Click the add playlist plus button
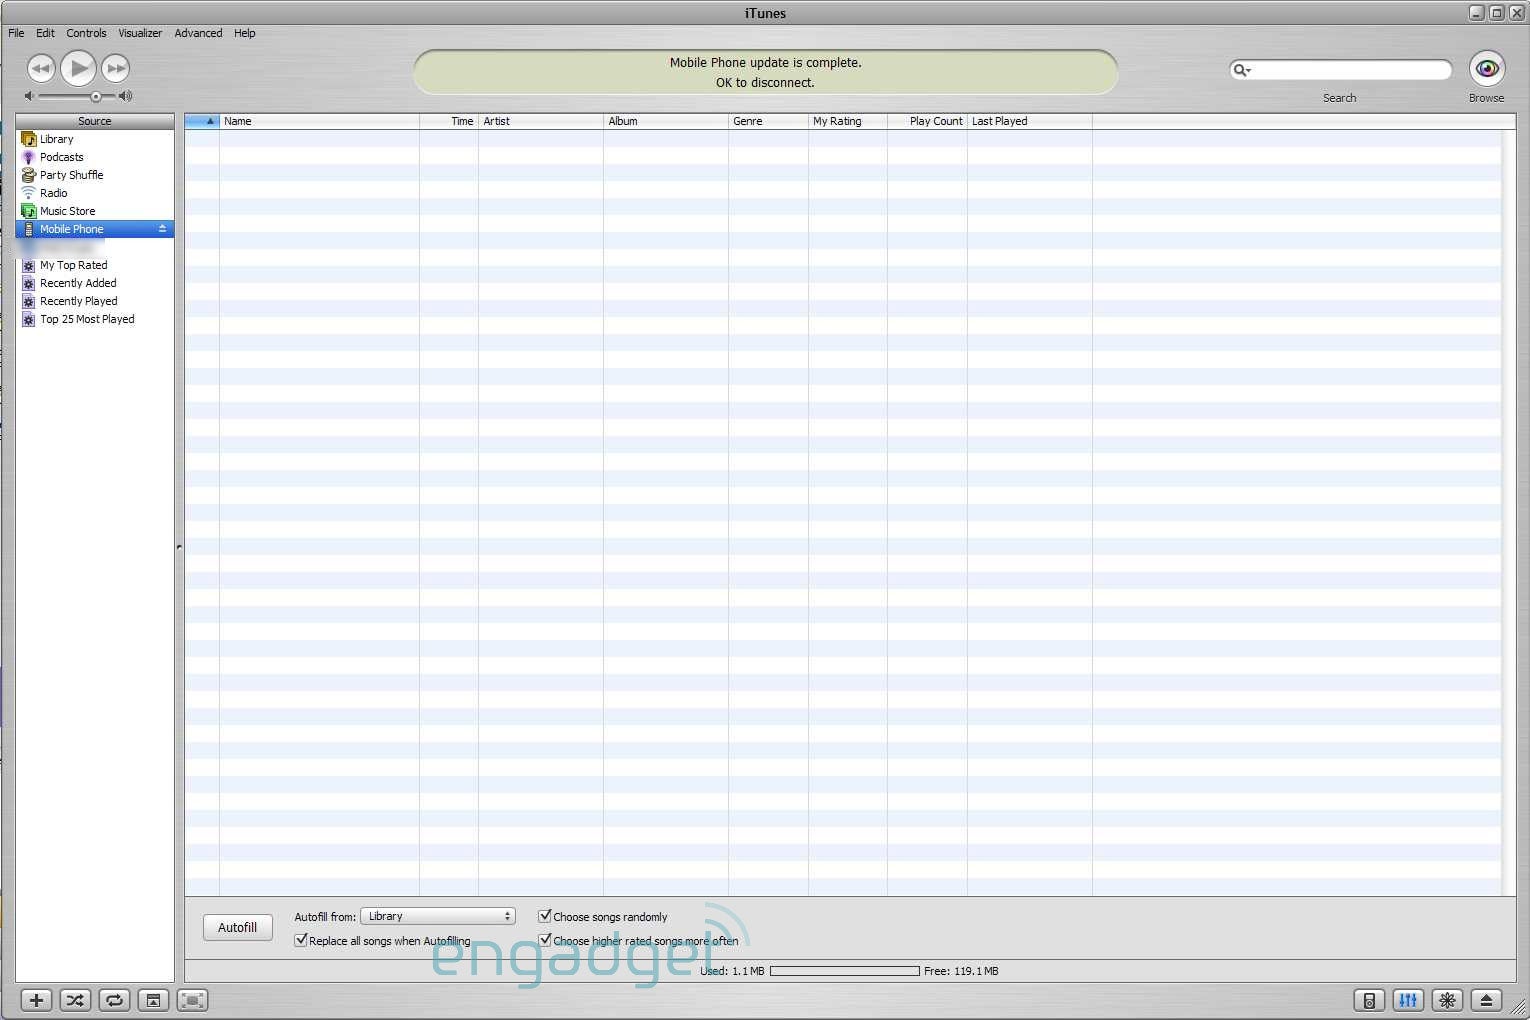 37,1000
